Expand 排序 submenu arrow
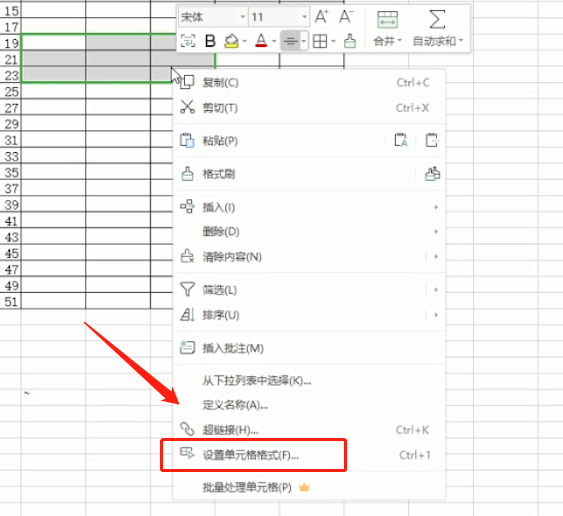This screenshot has height=516, width=563. point(436,315)
